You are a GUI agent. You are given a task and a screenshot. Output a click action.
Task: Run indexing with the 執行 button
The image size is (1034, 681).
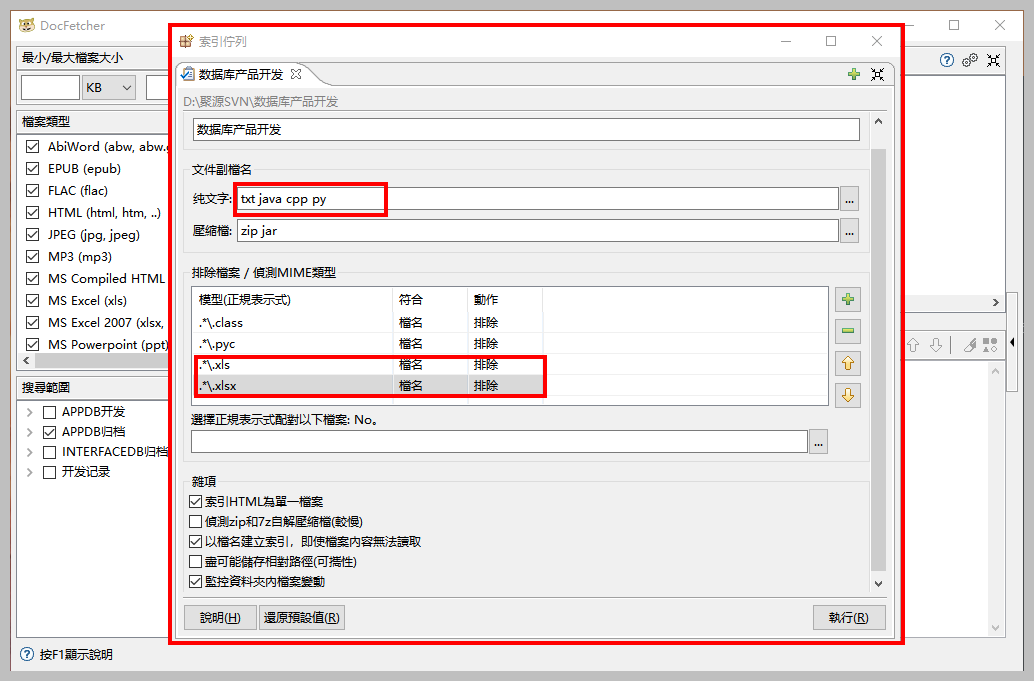click(x=849, y=617)
